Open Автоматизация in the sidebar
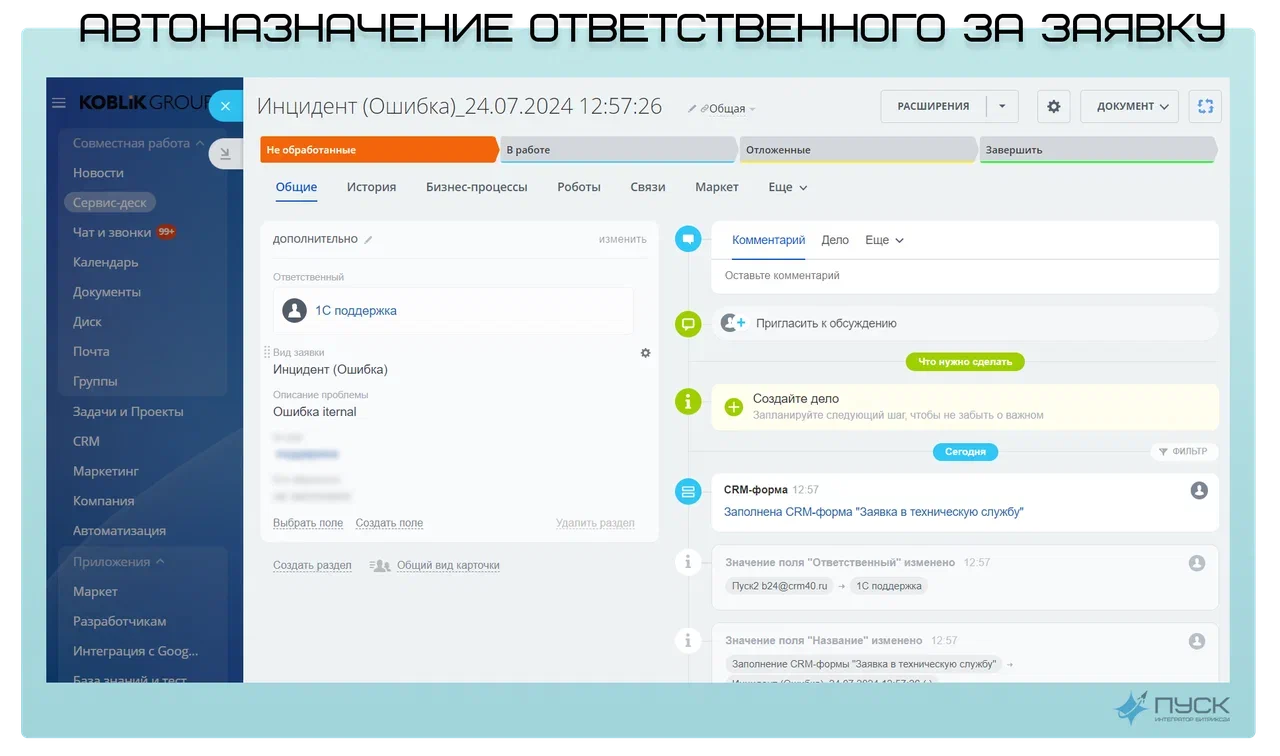This screenshot has height=756, width=1280. [x=119, y=531]
